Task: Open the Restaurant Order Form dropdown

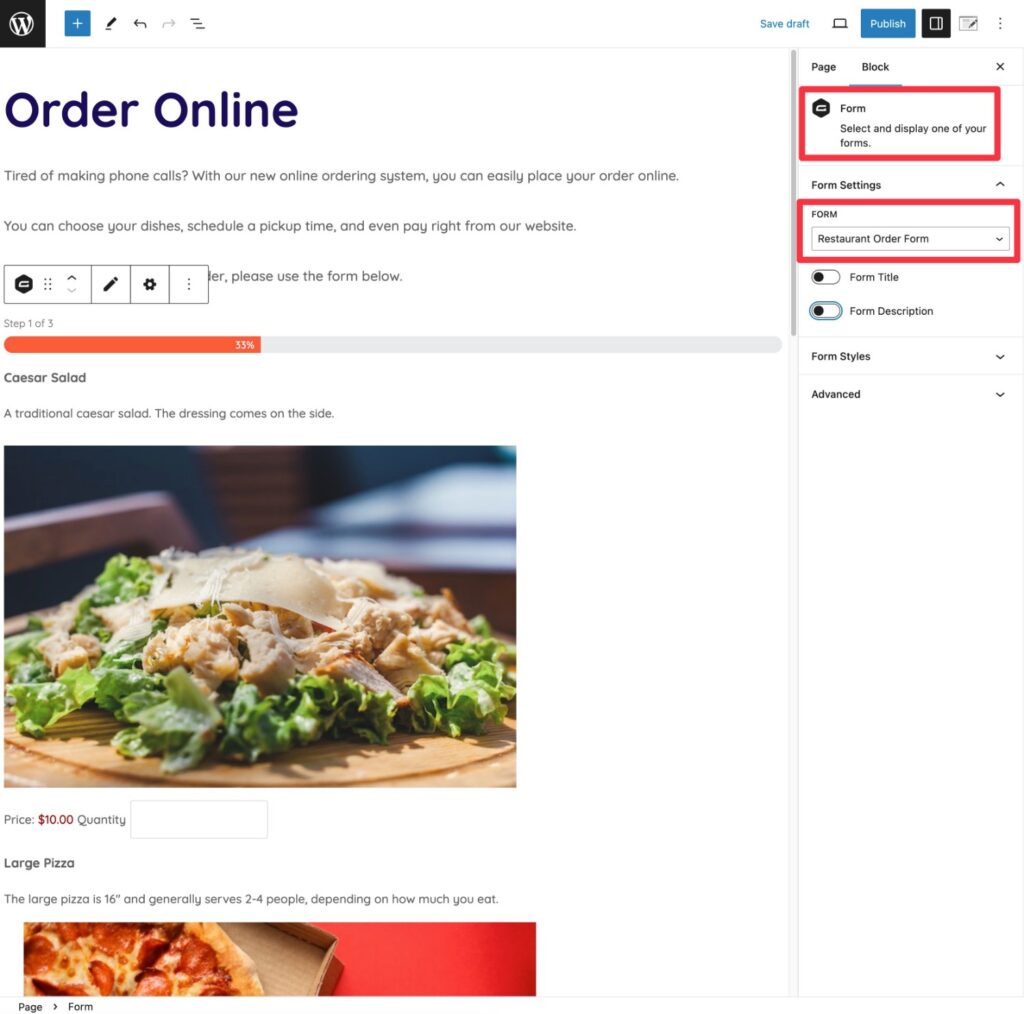Action: click(910, 239)
